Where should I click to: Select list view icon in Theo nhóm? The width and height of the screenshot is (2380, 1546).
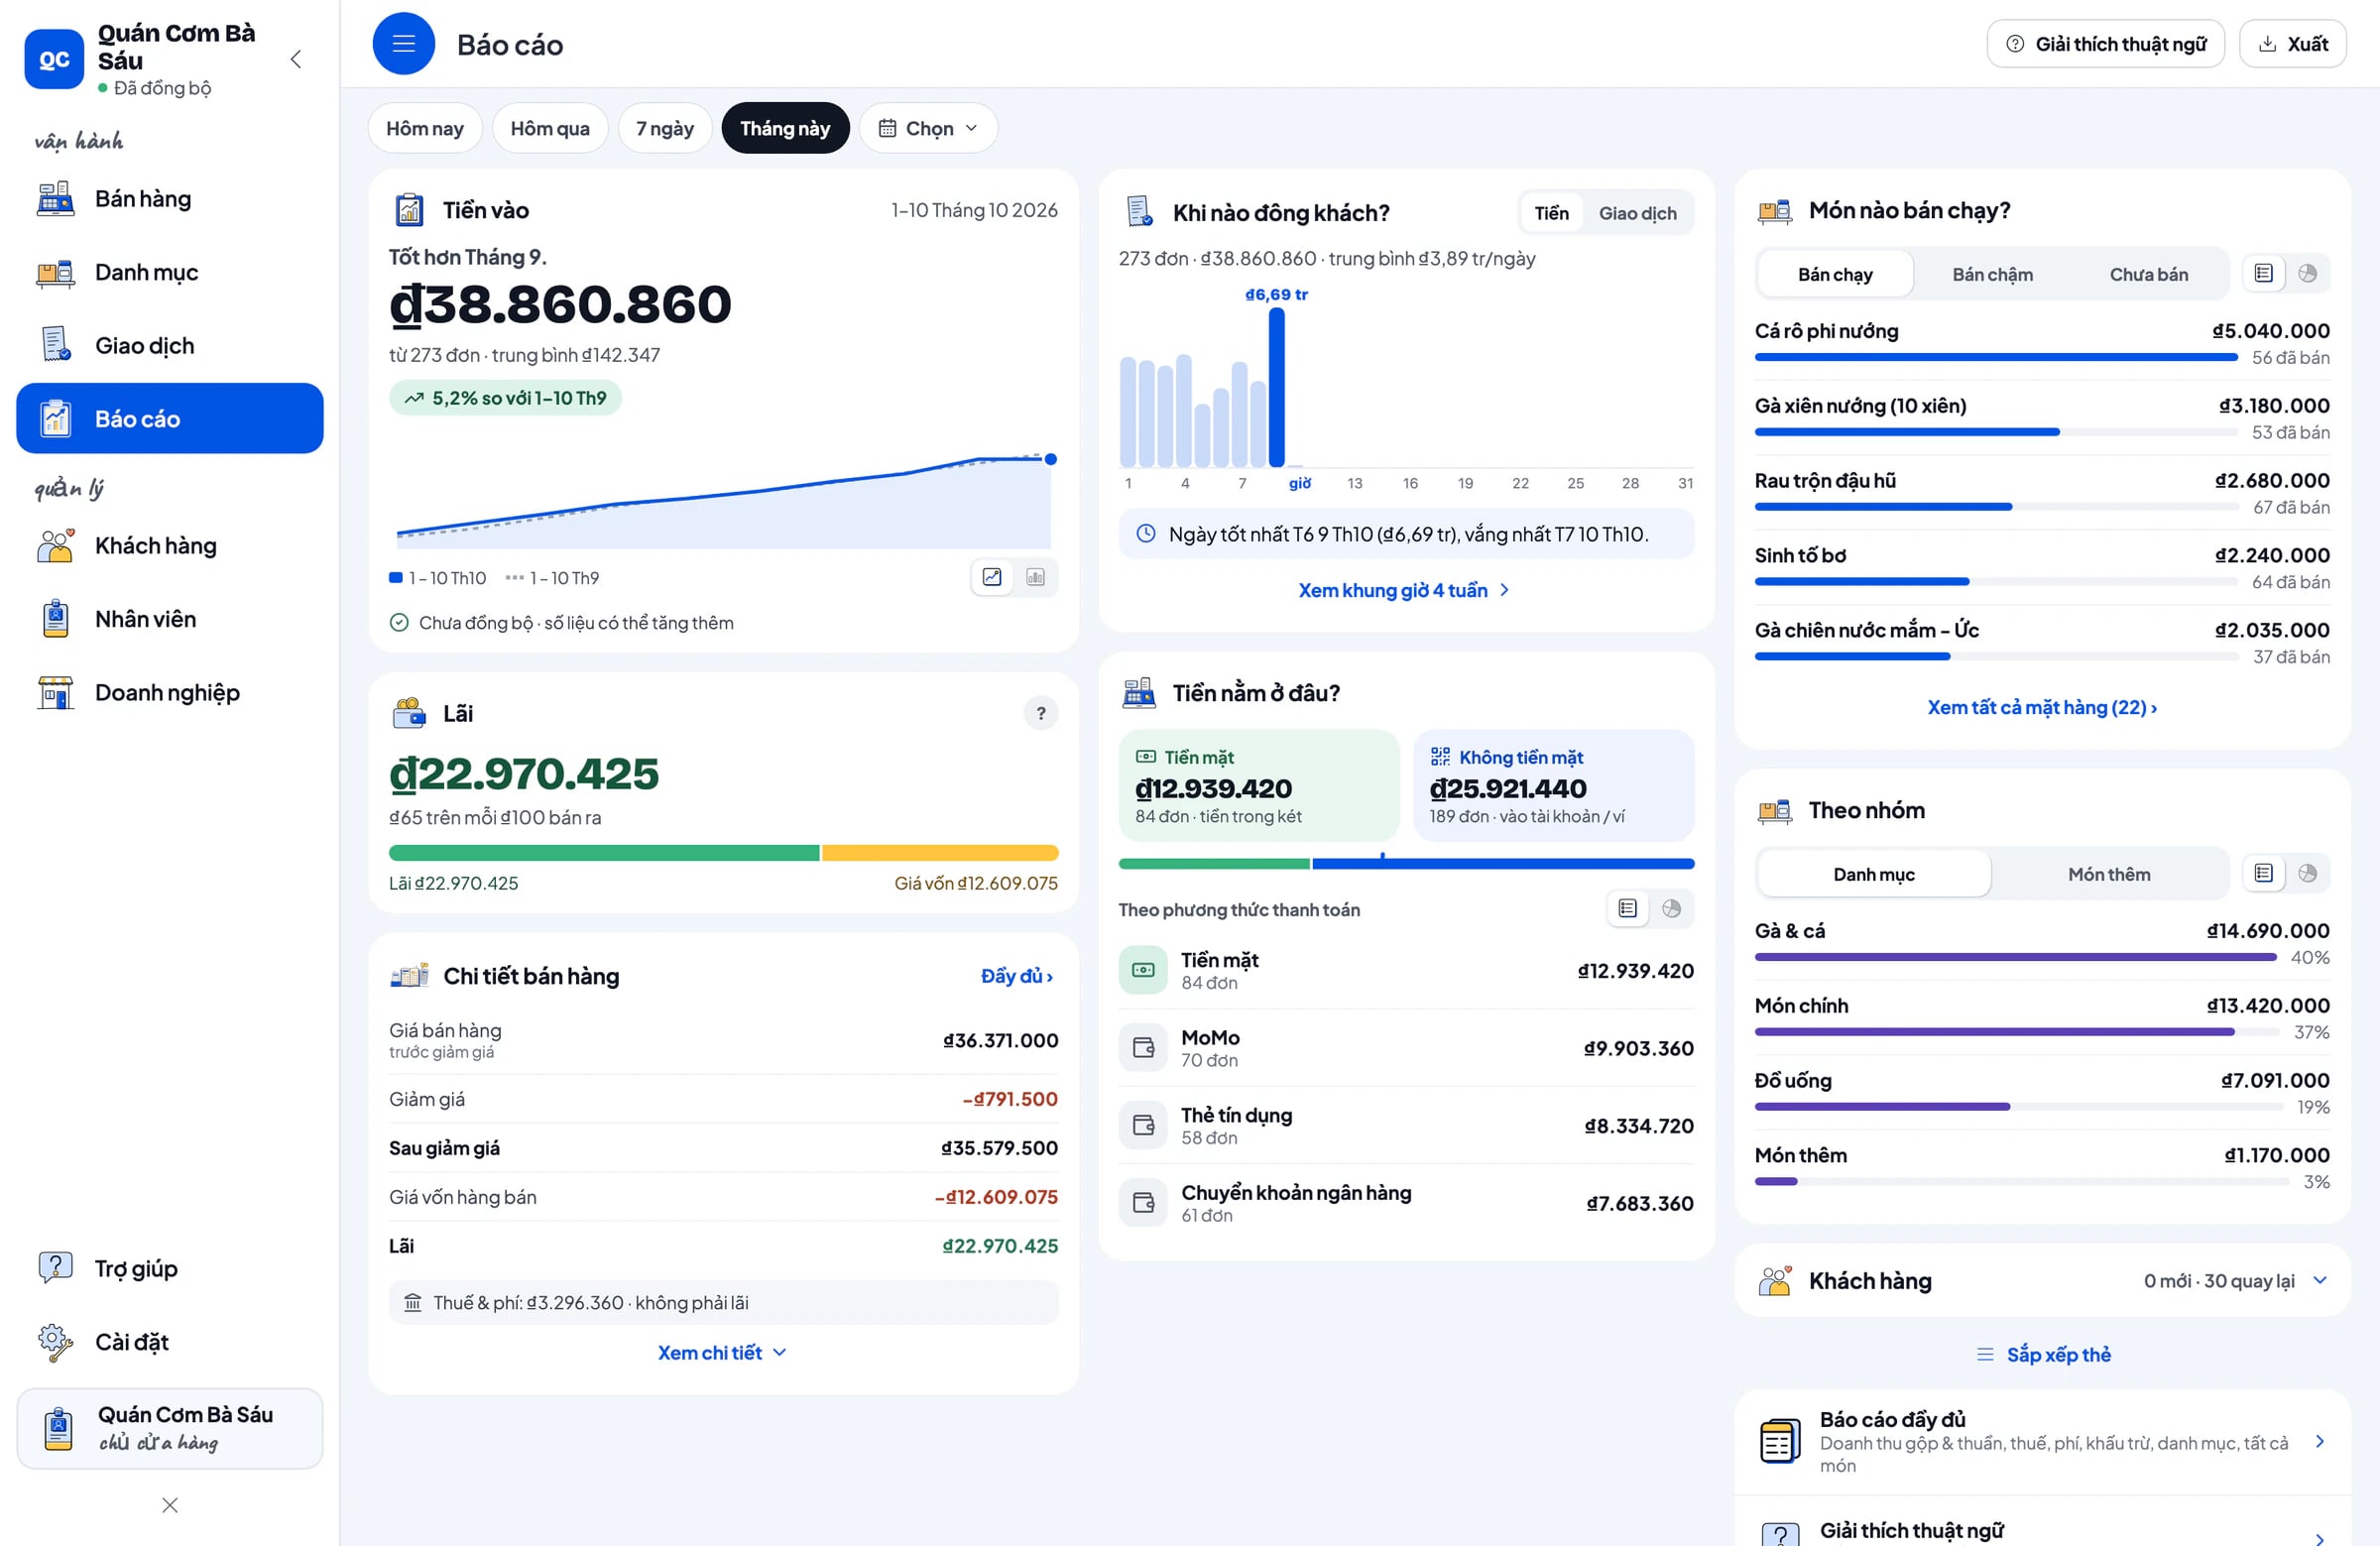tap(2264, 873)
